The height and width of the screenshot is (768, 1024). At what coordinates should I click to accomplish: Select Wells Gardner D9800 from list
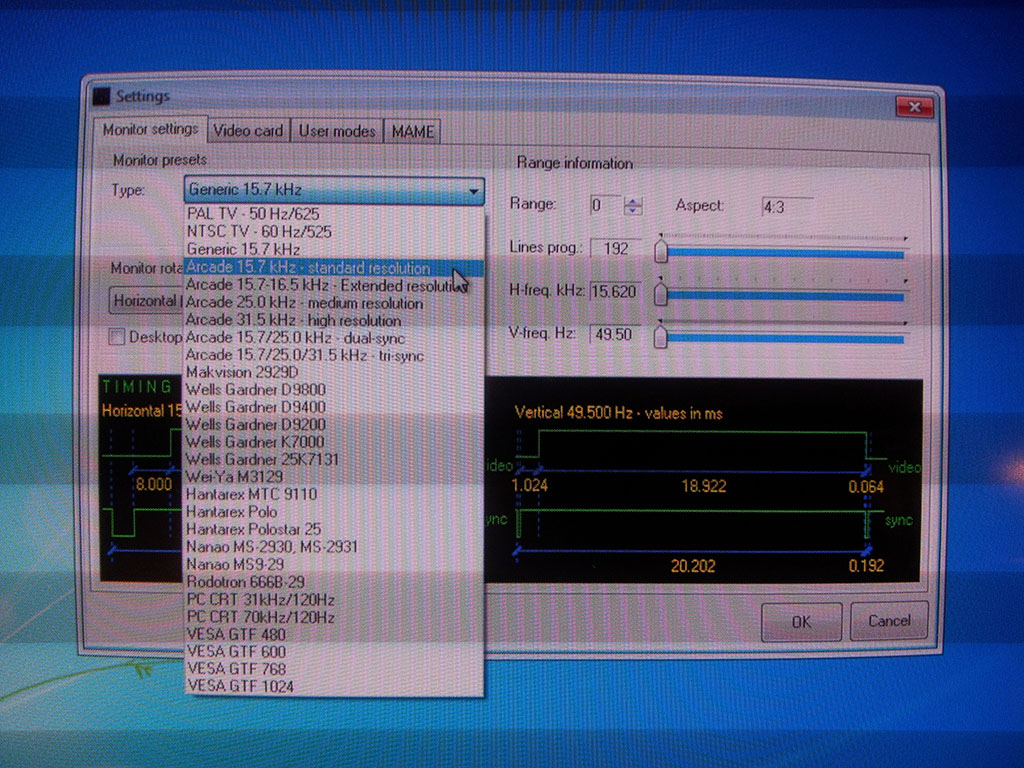[x=255, y=389]
